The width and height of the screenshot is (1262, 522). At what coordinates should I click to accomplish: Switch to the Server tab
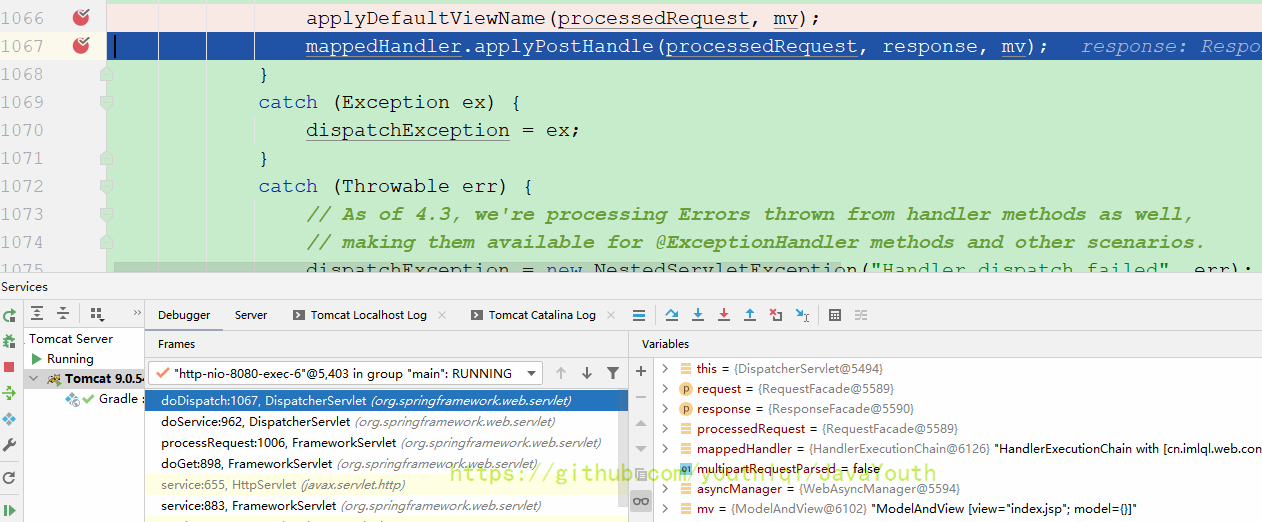(251, 315)
